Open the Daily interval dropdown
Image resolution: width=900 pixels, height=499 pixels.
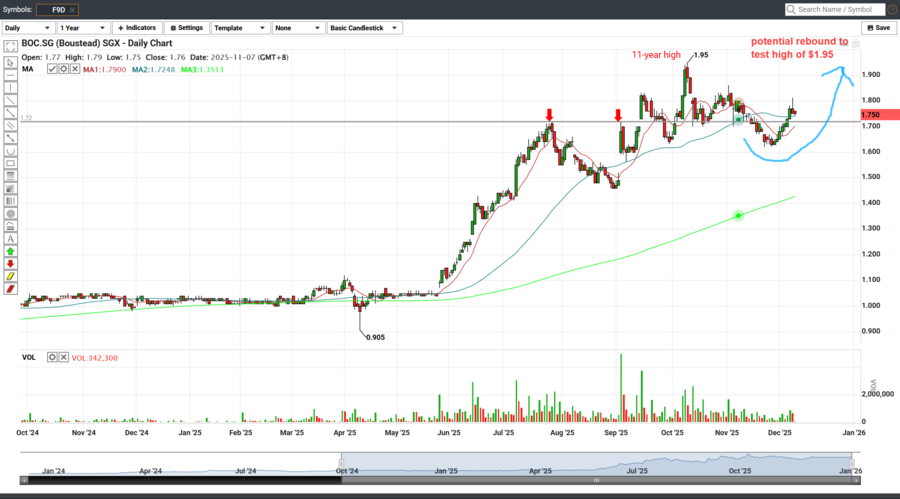[x=27, y=28]
